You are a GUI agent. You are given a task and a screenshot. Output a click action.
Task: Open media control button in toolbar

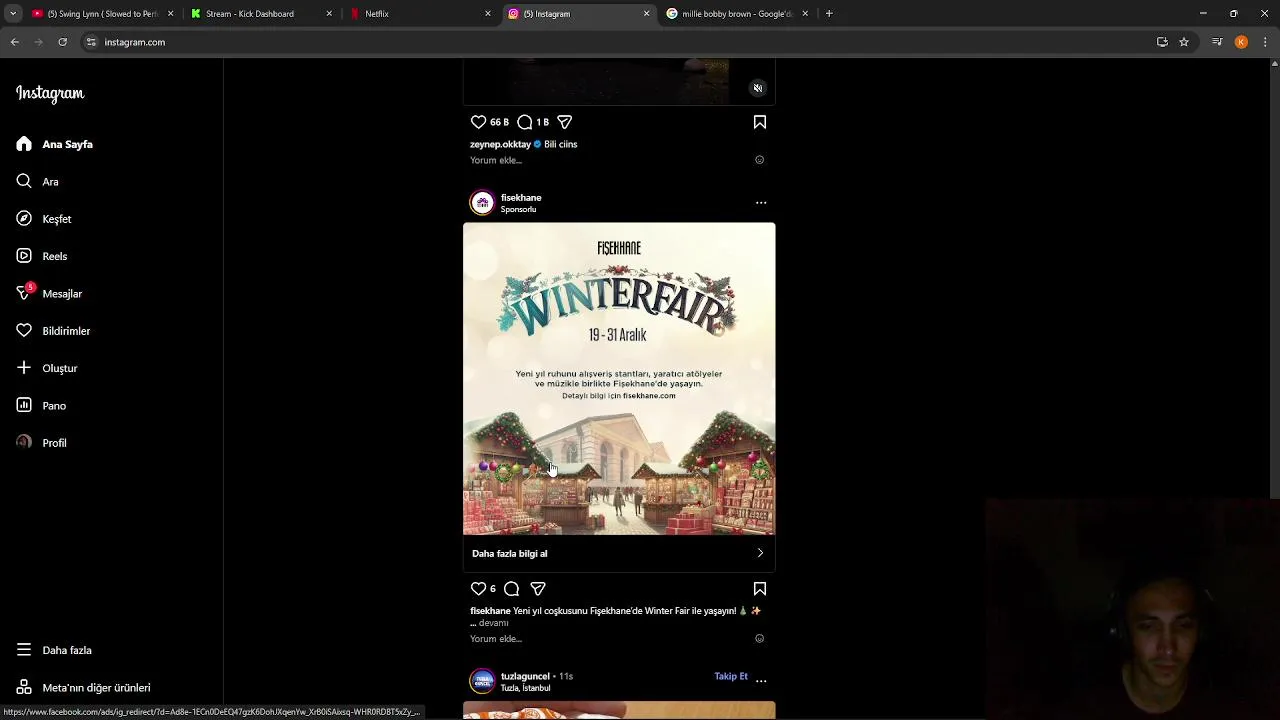tap(1217, 42)
